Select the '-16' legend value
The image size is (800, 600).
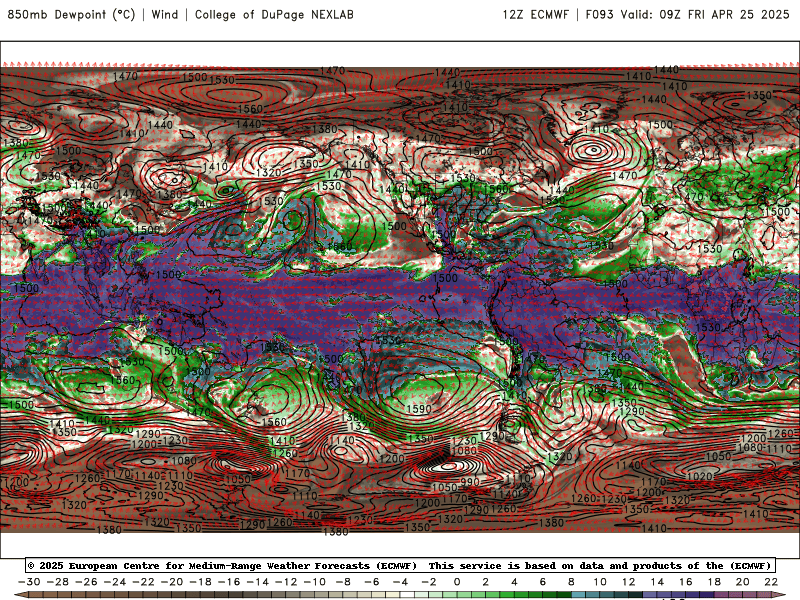[x=229, y=582]
